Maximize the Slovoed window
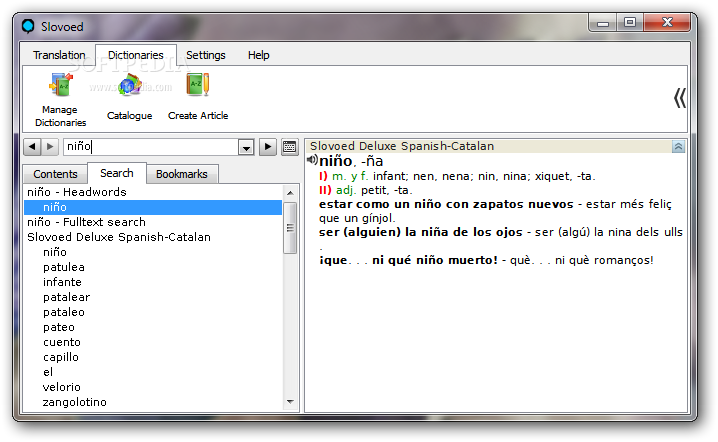Viewport: 718px width, 442px height. pos(630,23)
